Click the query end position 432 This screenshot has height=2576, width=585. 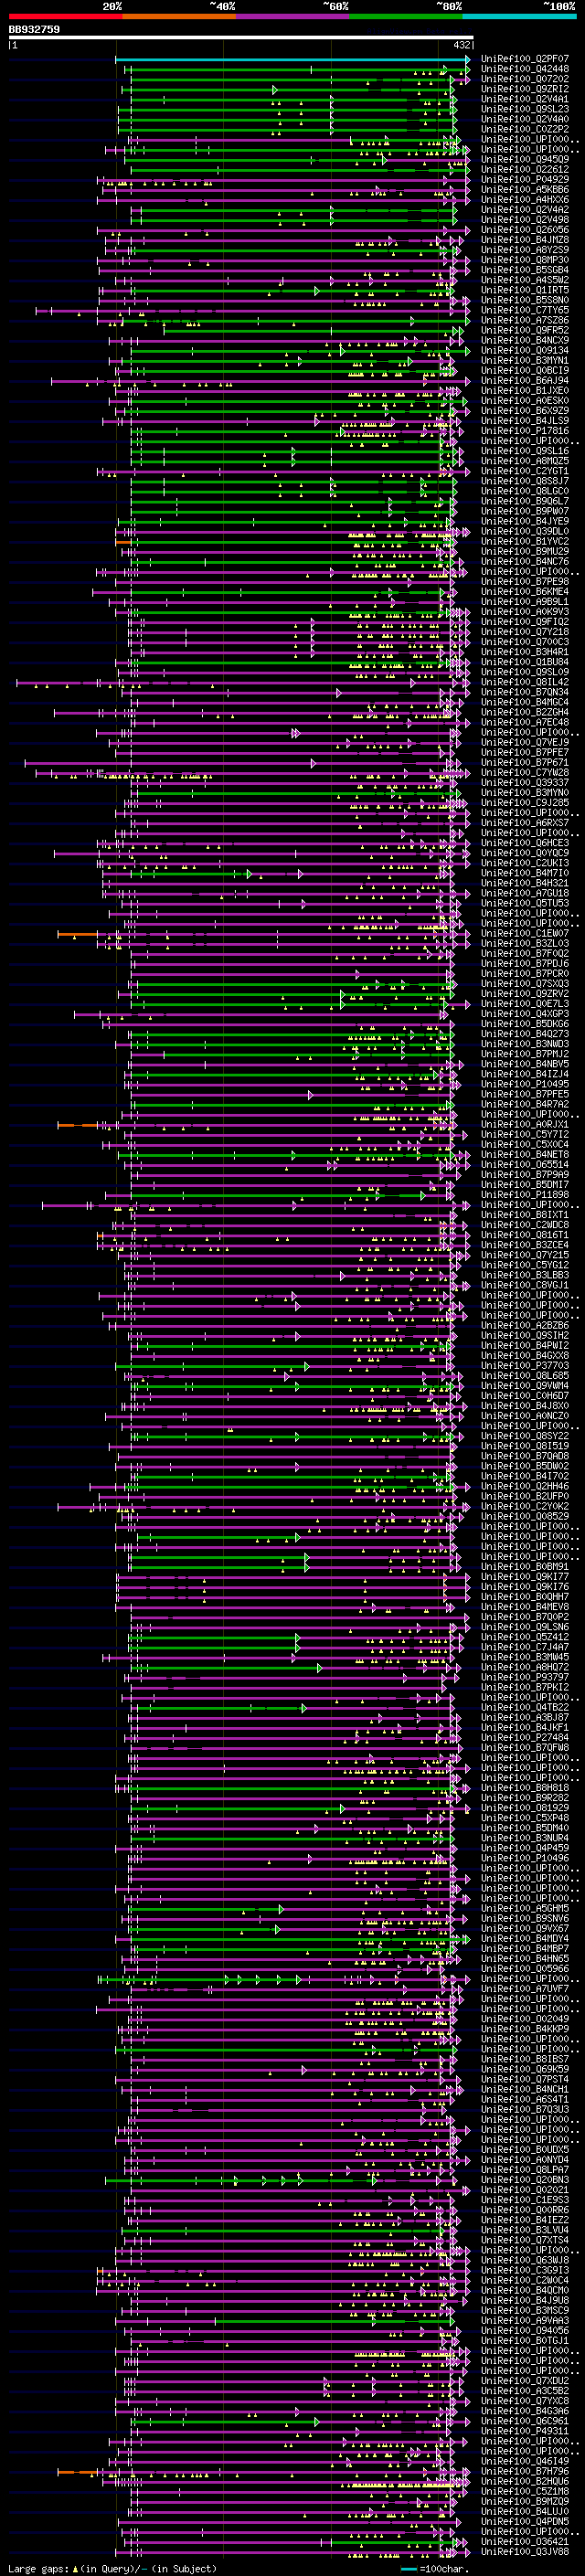(461, 46)
